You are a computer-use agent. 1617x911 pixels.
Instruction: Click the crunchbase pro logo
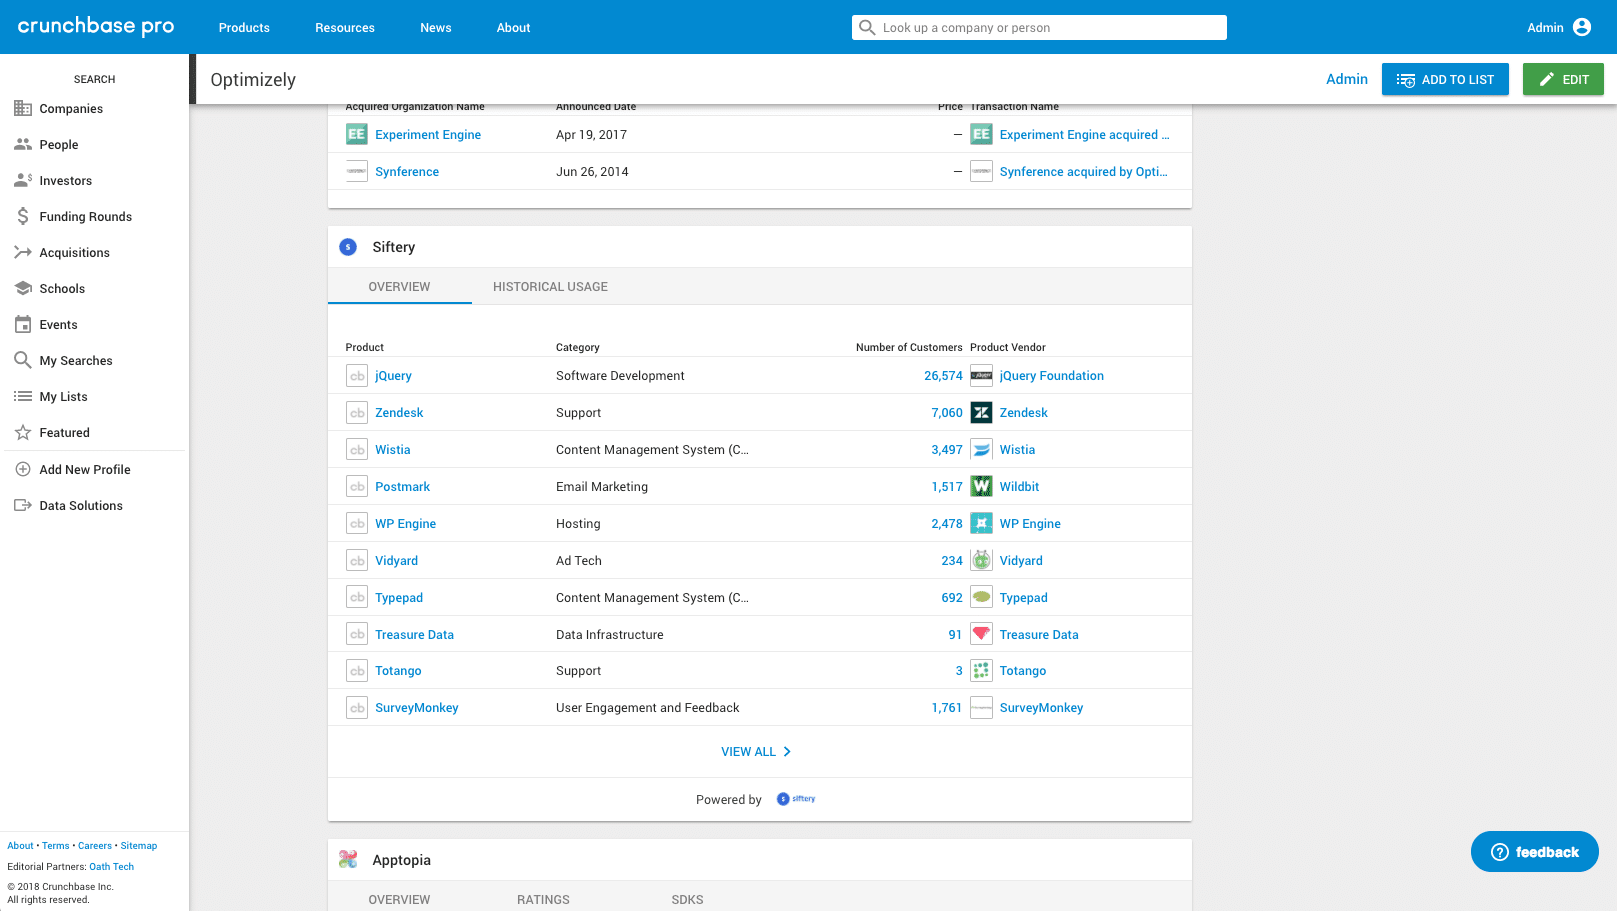(96, 26)
